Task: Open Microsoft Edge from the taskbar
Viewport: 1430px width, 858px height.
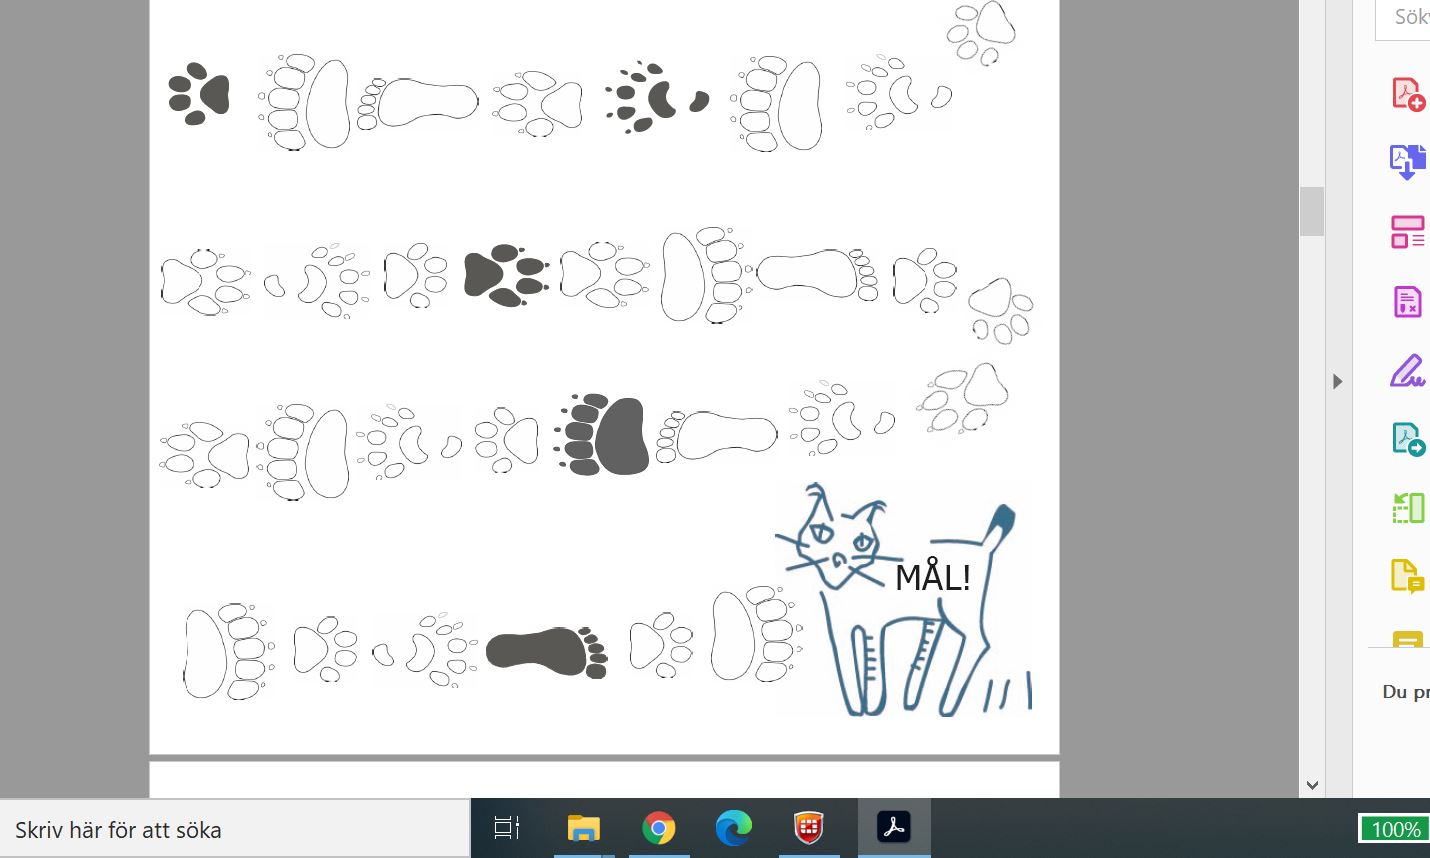Action: click(x=733, y=828)
